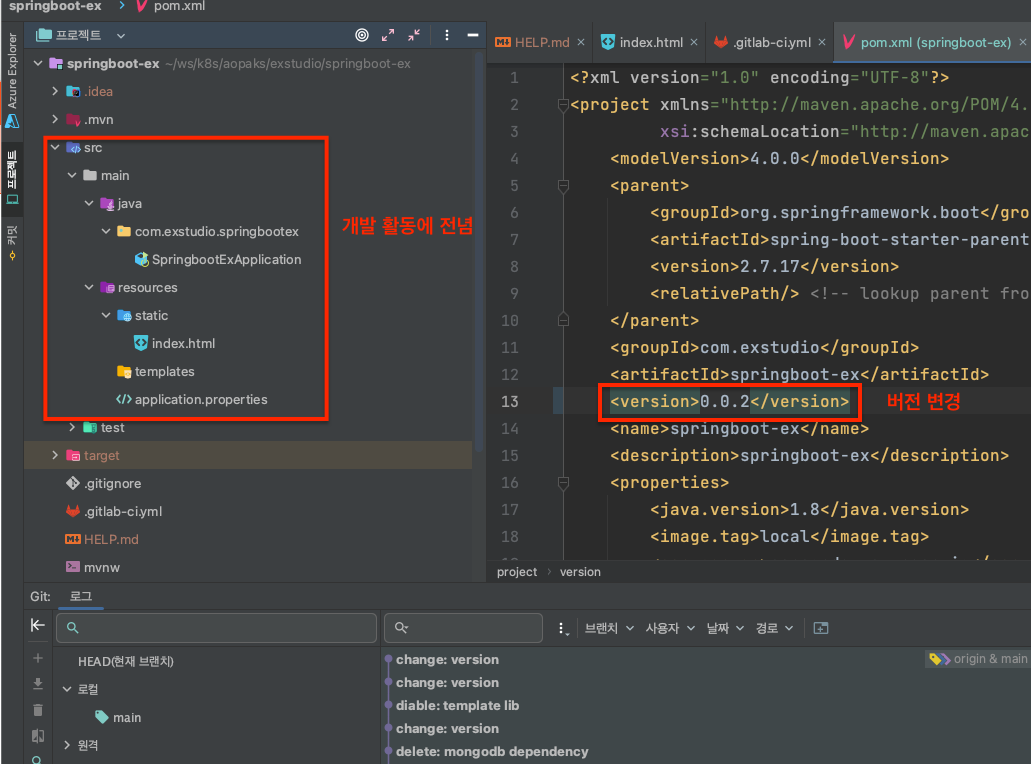This screenshot has height=764, width=1031.
Task: Collapse the 로컬 local branches group
Action: [67, 689]
